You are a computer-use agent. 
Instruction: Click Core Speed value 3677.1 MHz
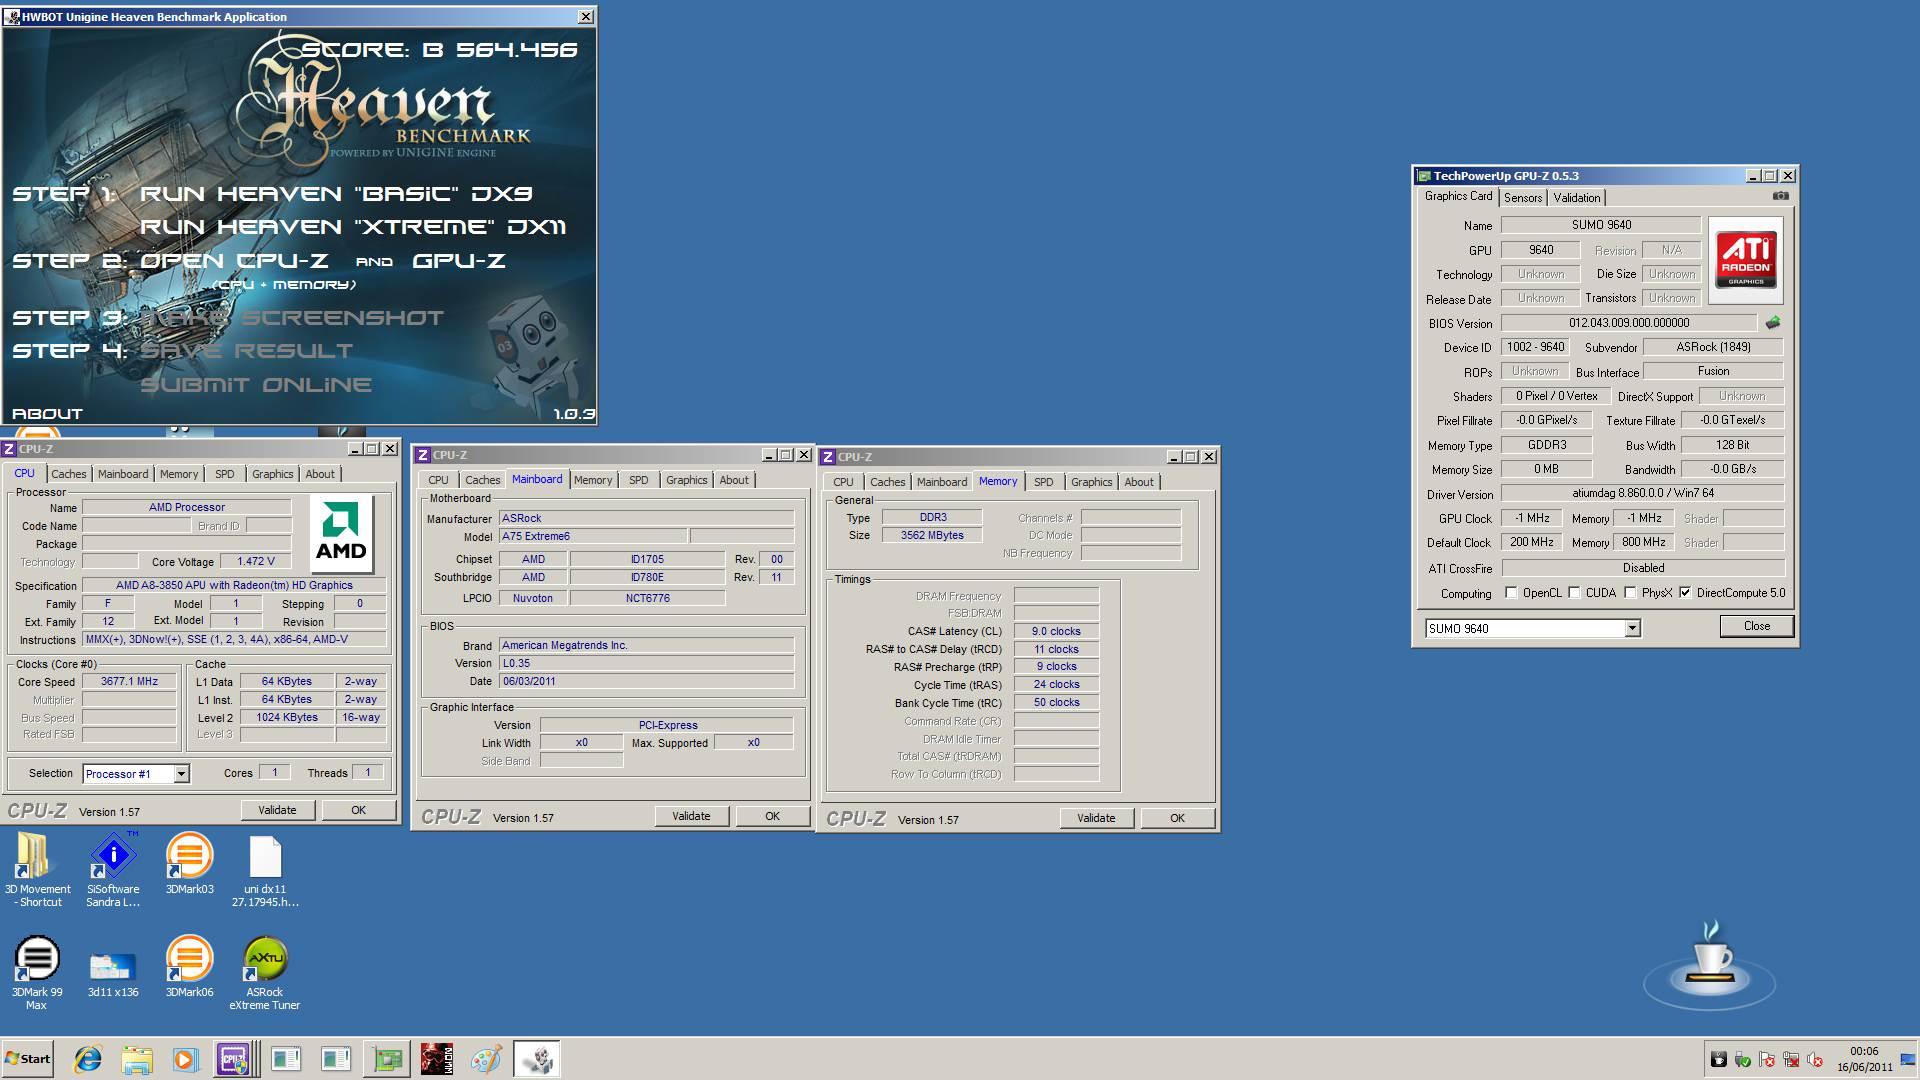(x=129, y=681)
